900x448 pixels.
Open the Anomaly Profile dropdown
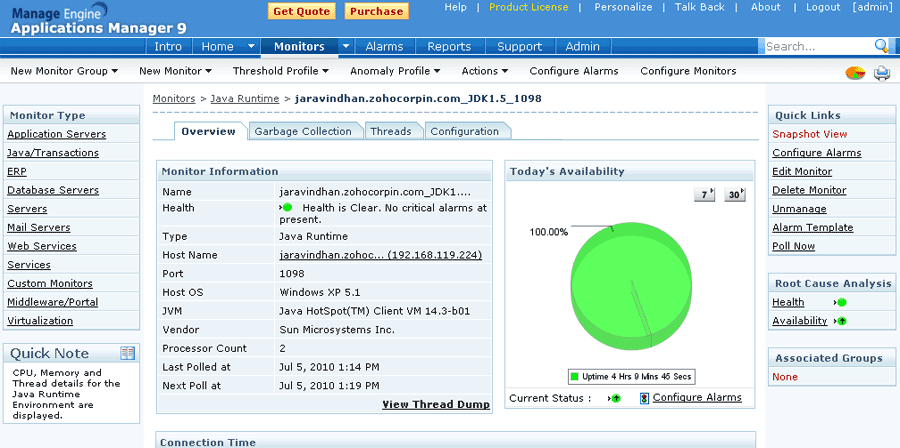395,71
